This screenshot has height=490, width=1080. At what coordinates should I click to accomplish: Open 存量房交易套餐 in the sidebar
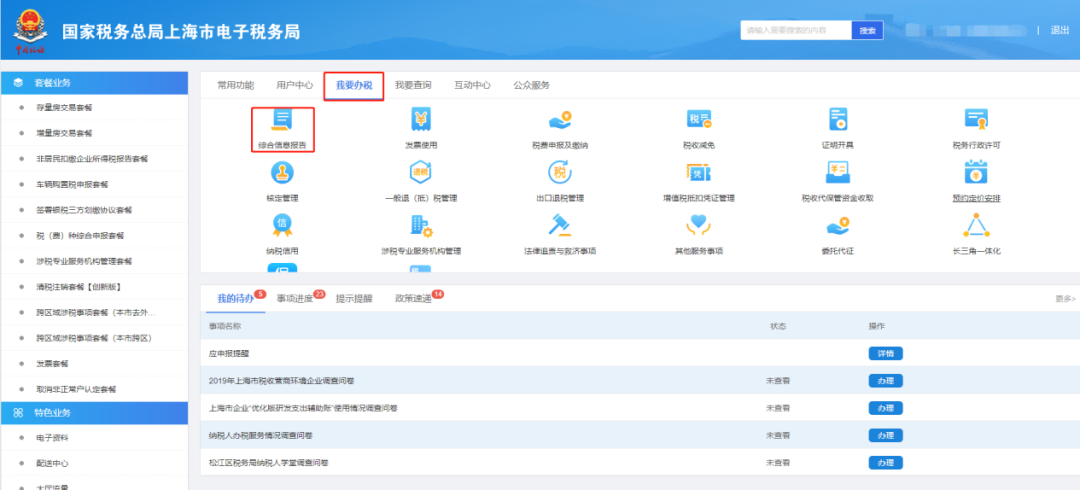[x=64, y=108]
